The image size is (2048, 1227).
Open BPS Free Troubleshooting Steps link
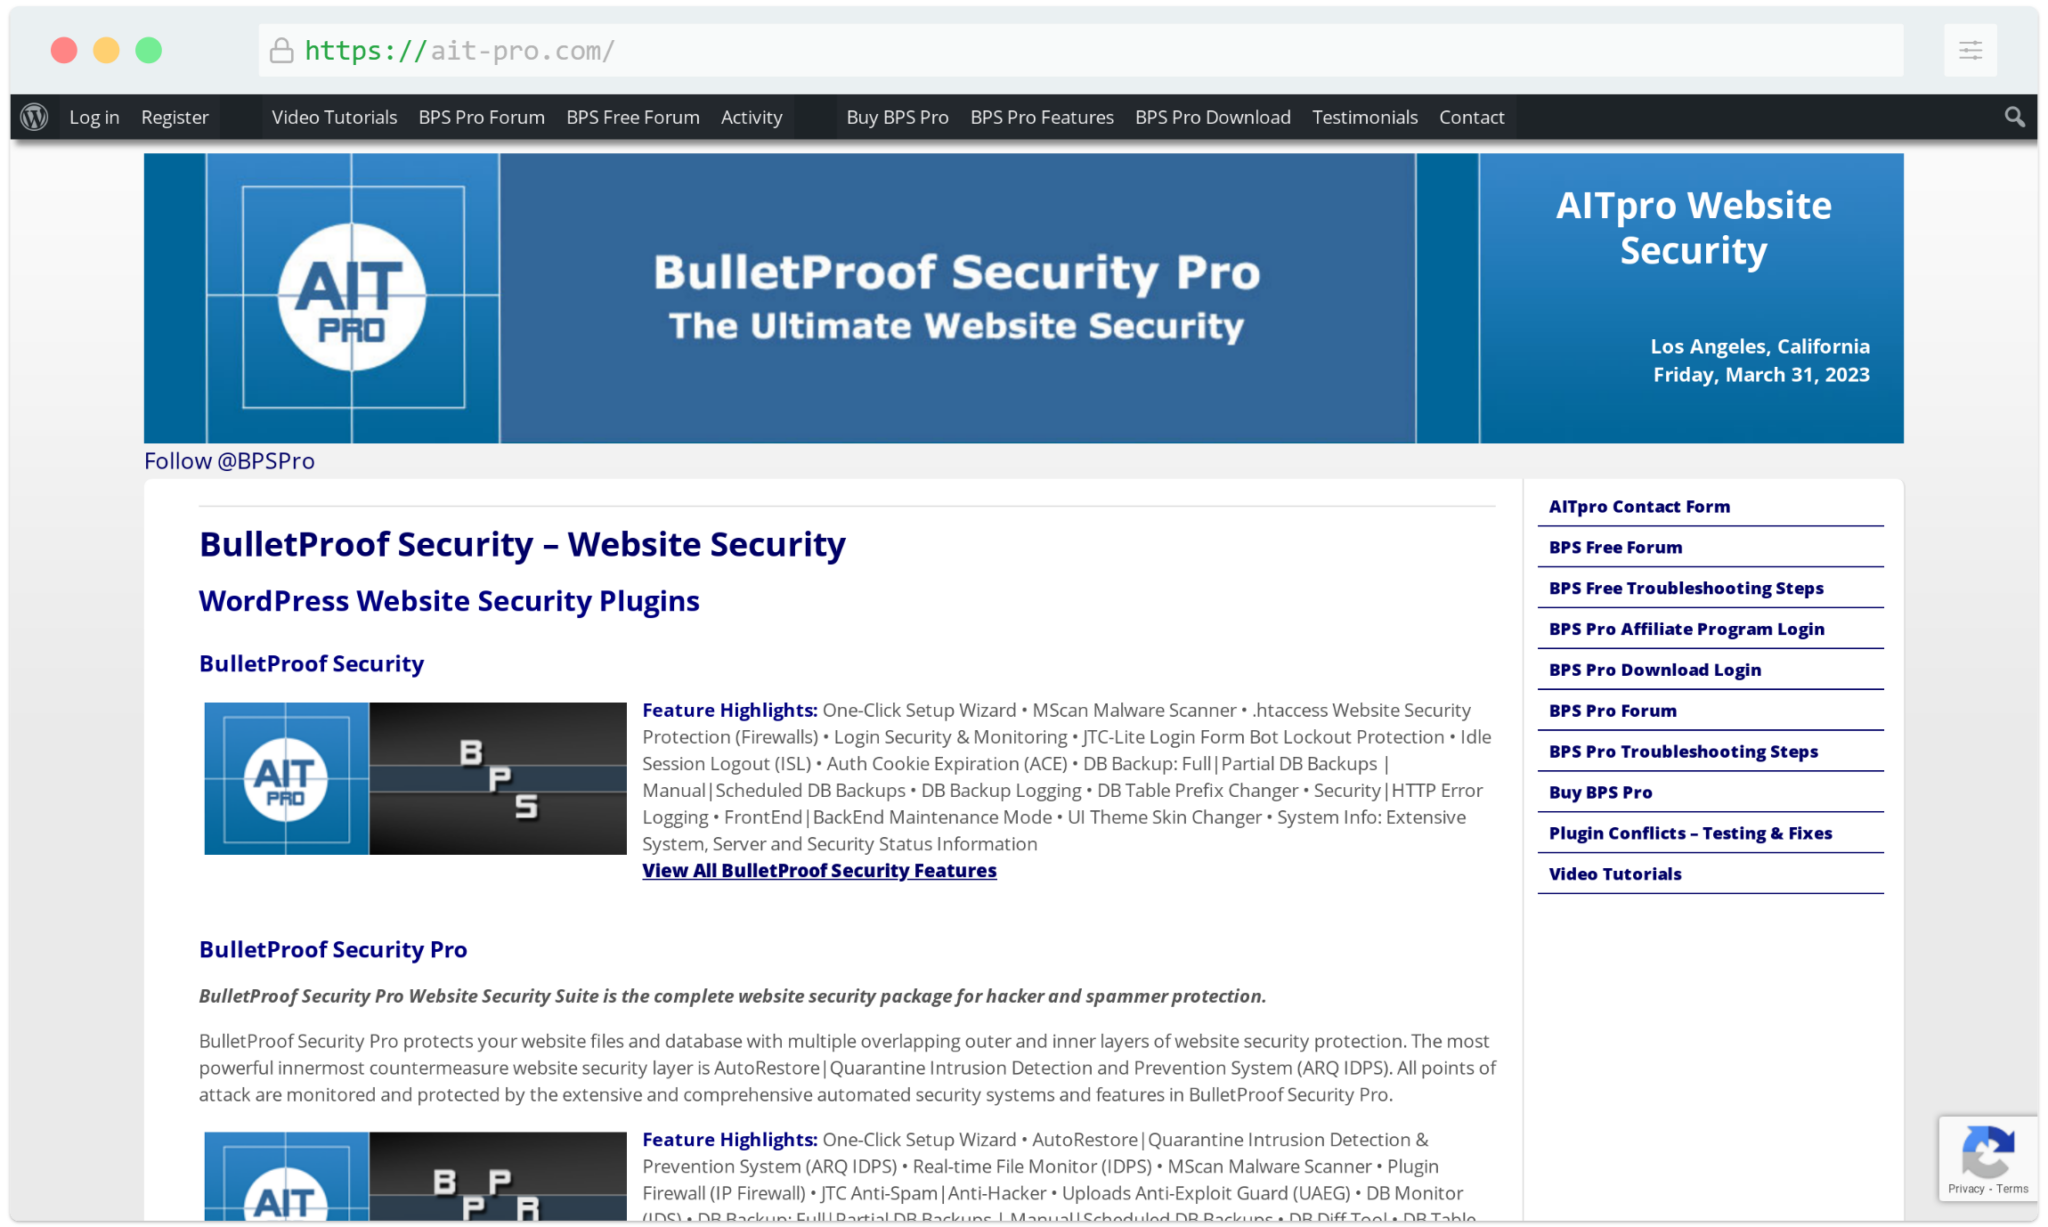point(1686,588)
